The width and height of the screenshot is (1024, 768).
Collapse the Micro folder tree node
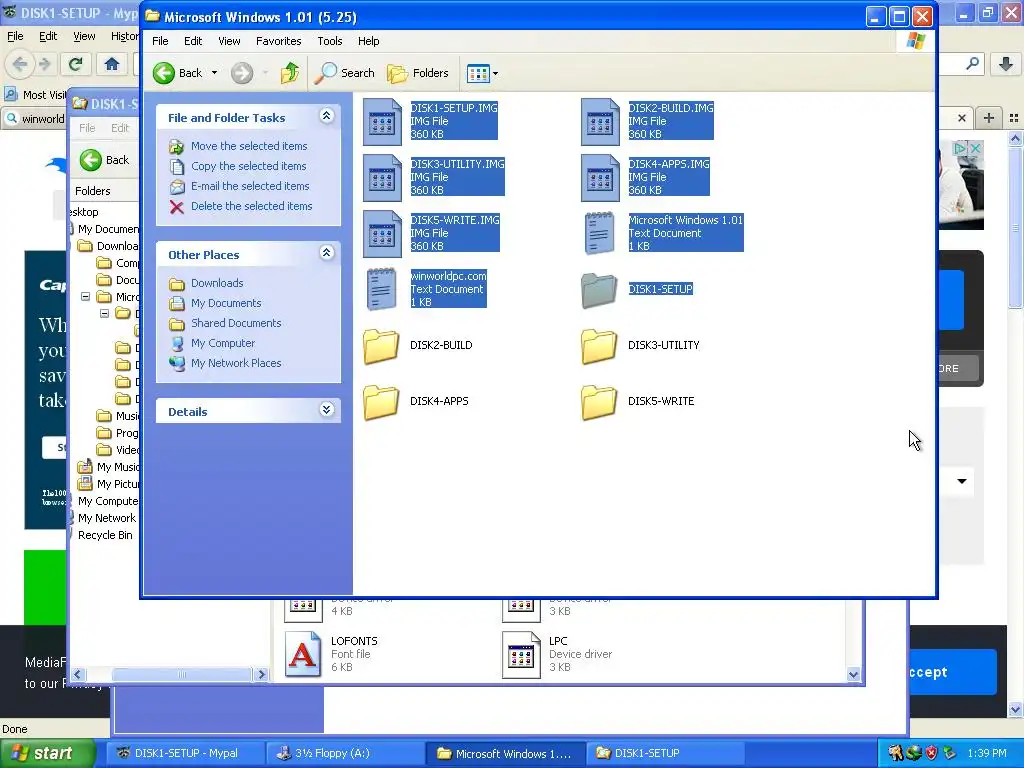86,296
